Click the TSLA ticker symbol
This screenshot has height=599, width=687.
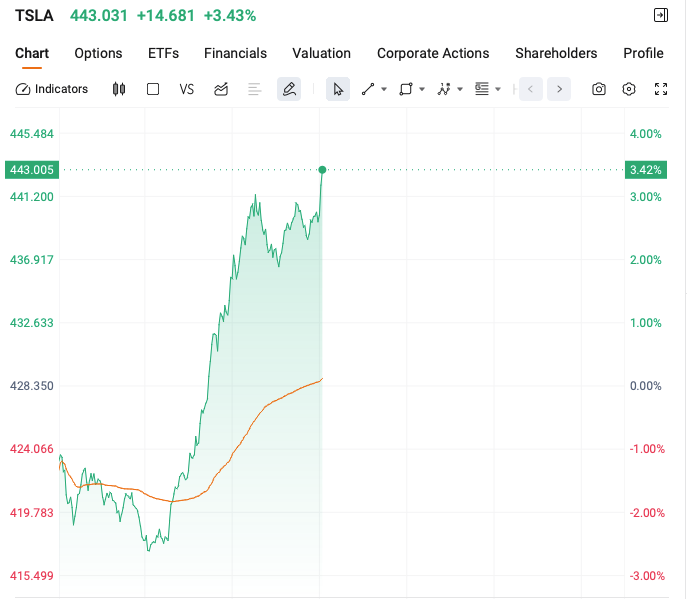[34, 16]
